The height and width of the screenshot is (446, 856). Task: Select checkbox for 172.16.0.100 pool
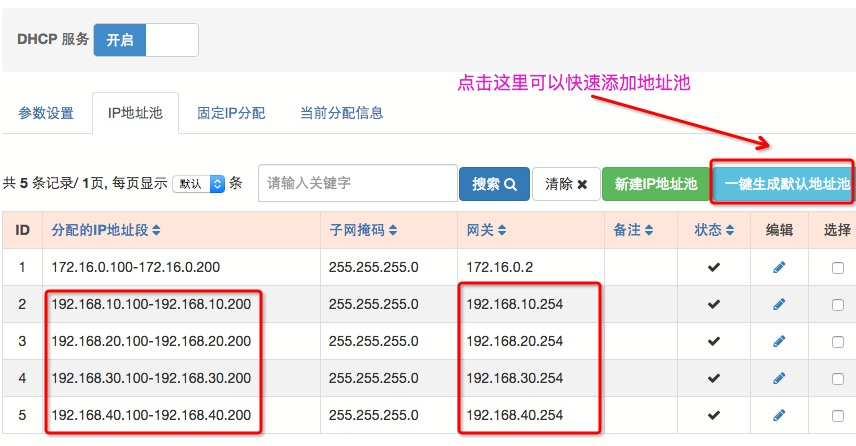point(838,268)
